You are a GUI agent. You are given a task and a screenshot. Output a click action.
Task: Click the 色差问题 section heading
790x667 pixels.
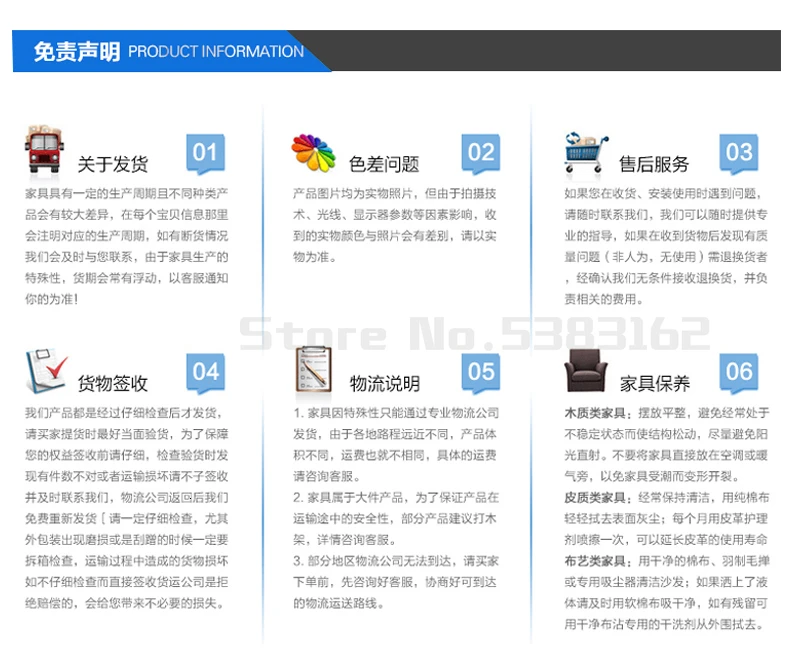384,164
